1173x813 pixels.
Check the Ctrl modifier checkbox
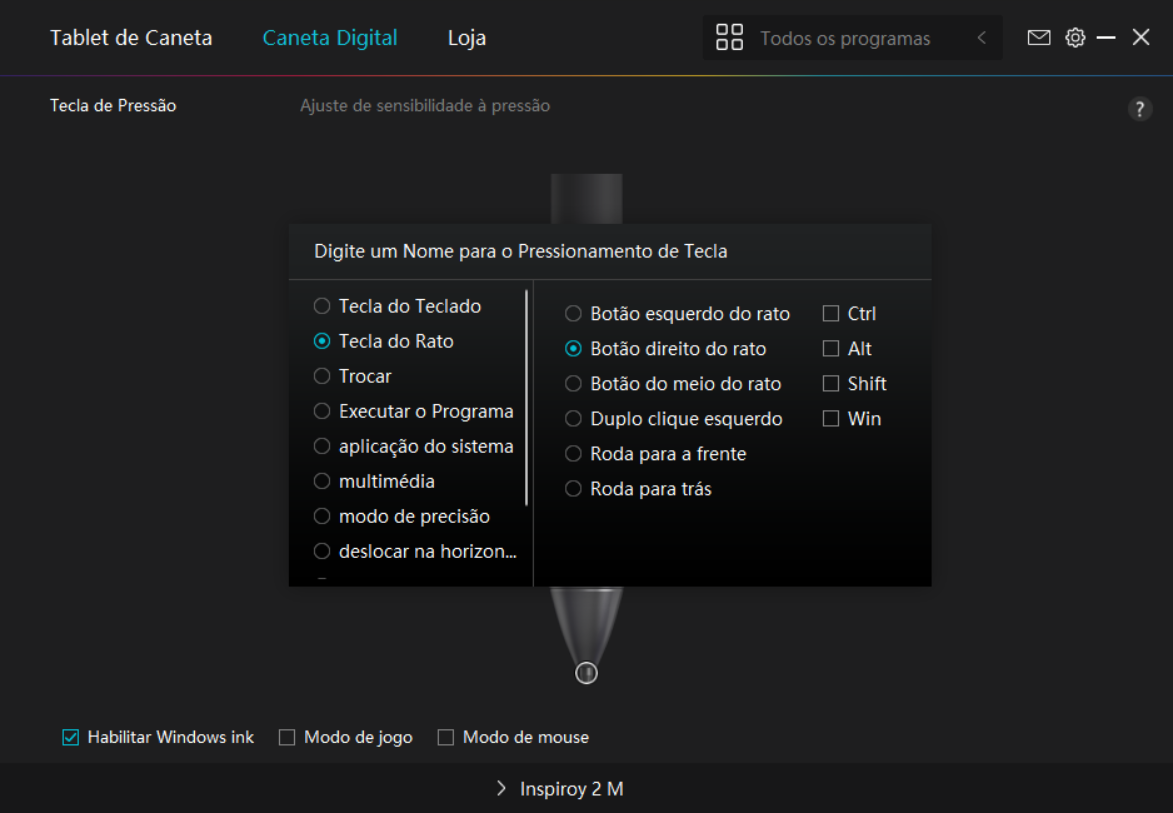[x=831, y=314]
